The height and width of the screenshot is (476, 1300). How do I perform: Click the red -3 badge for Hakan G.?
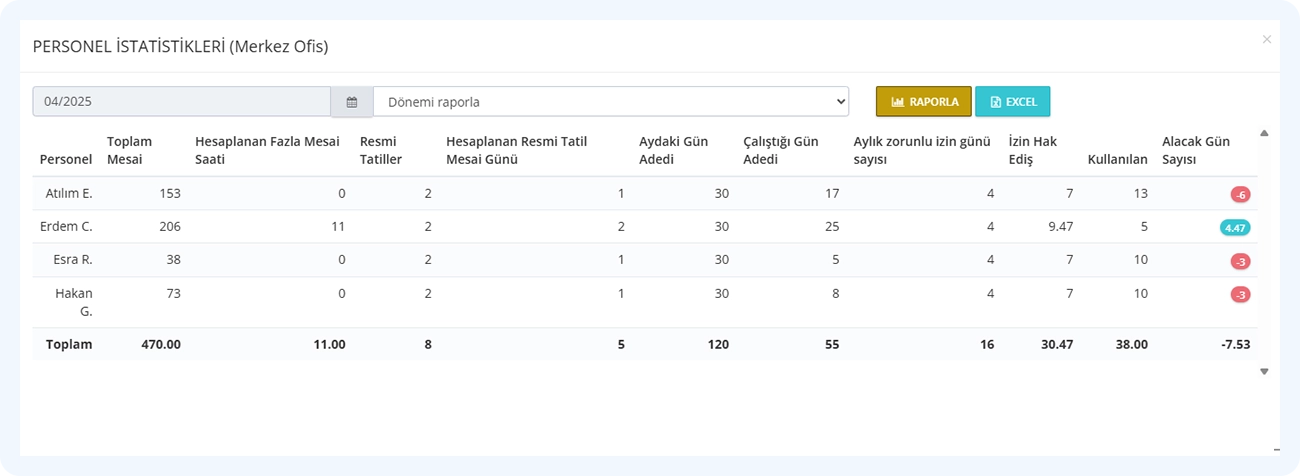[1240, 294]
